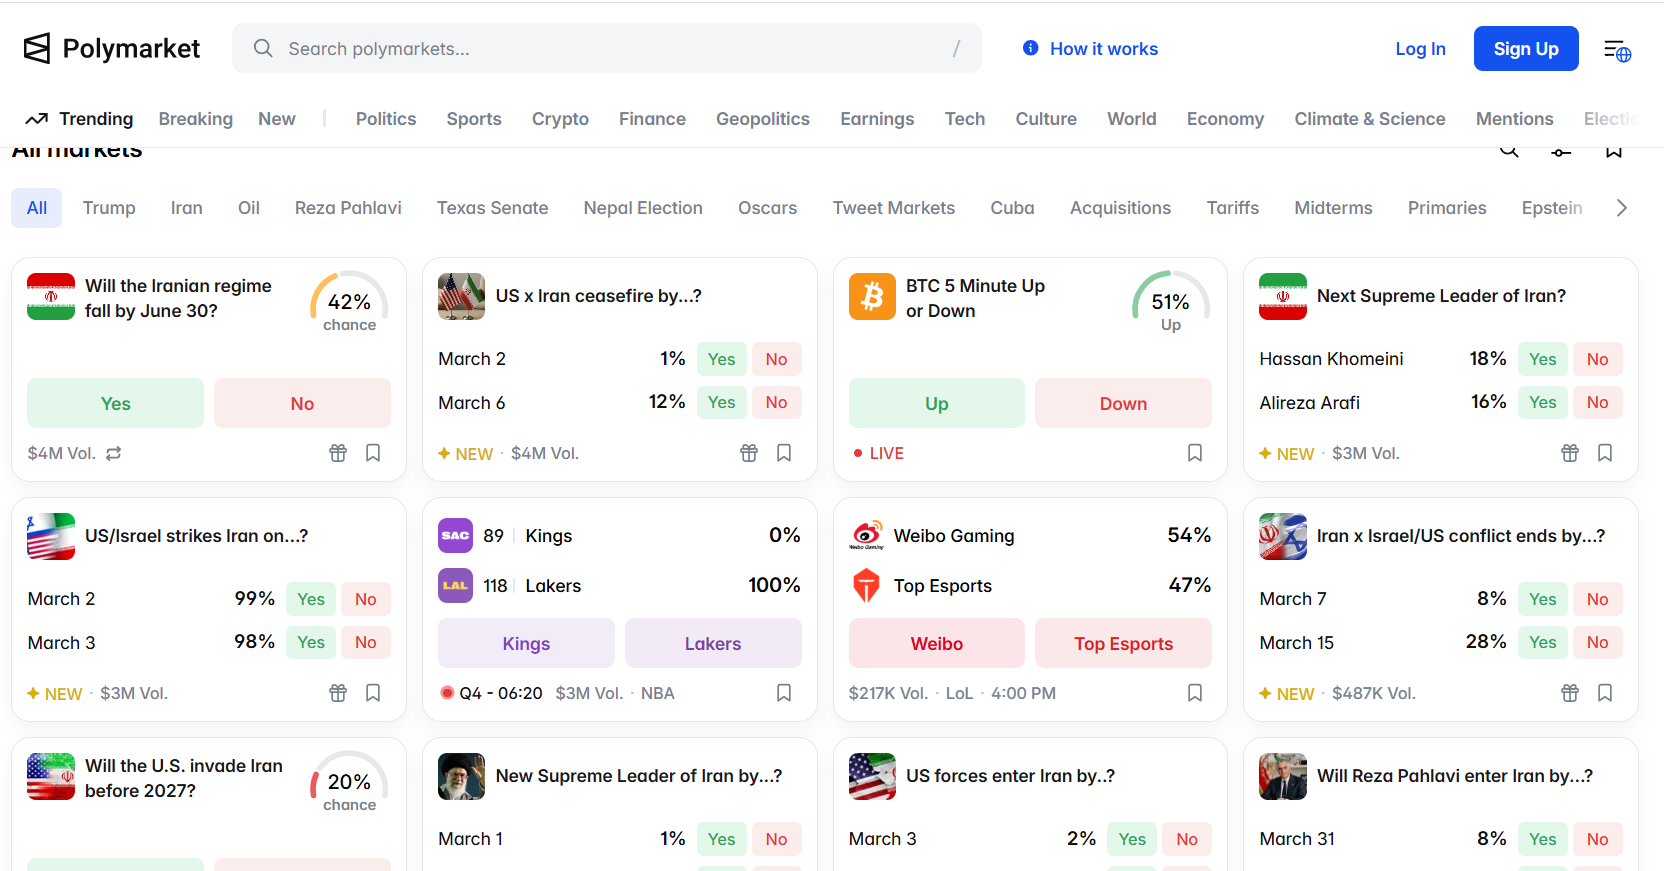Pick Kings in the NBA market

[526, 643]
